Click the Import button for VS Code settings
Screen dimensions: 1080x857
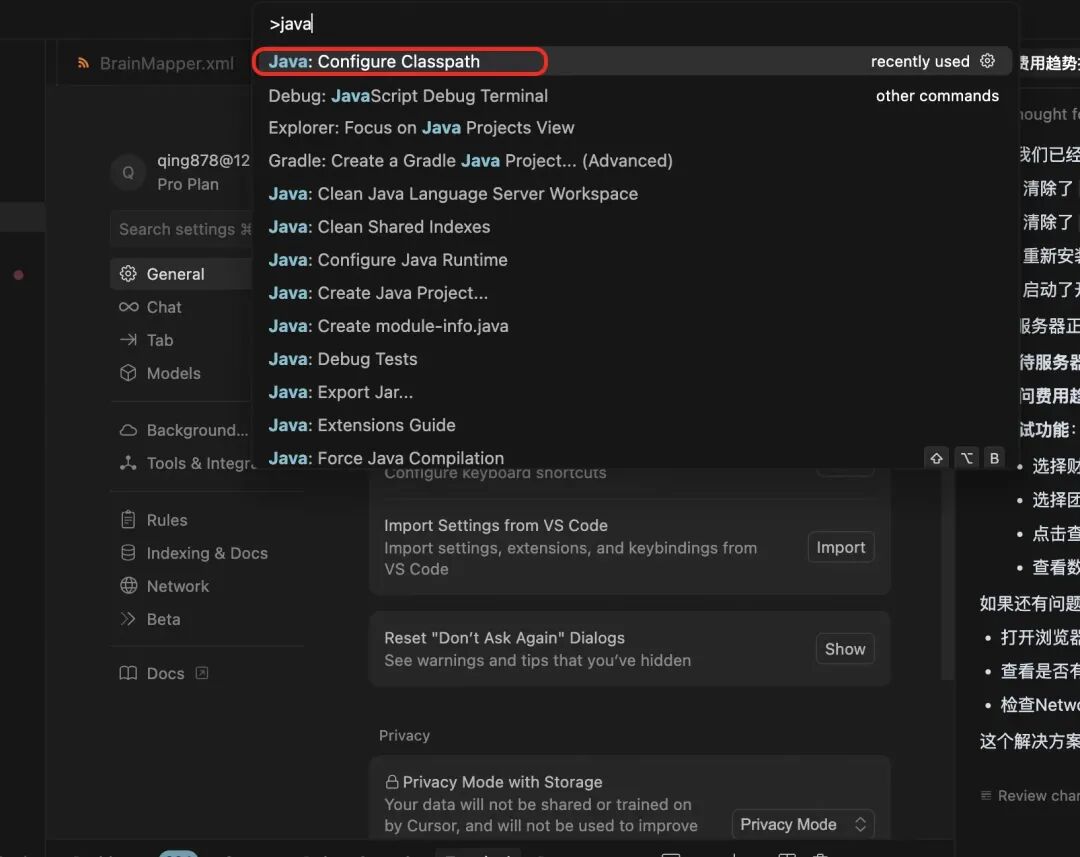(x=840, y=547)
